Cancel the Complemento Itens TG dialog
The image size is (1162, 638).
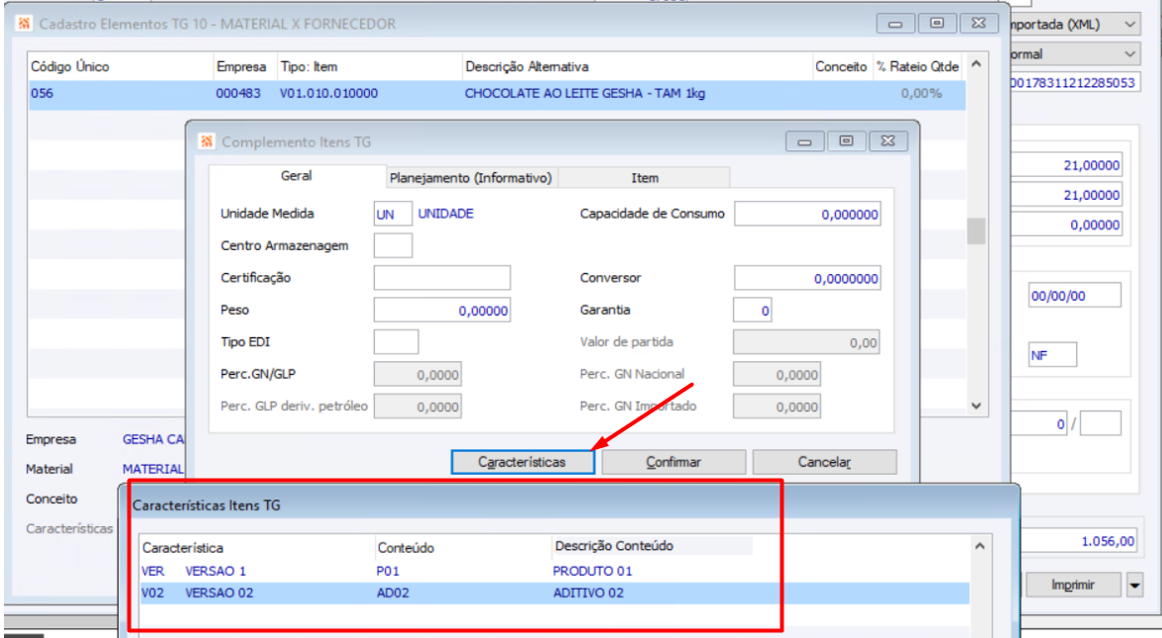[x=824, y=462]
